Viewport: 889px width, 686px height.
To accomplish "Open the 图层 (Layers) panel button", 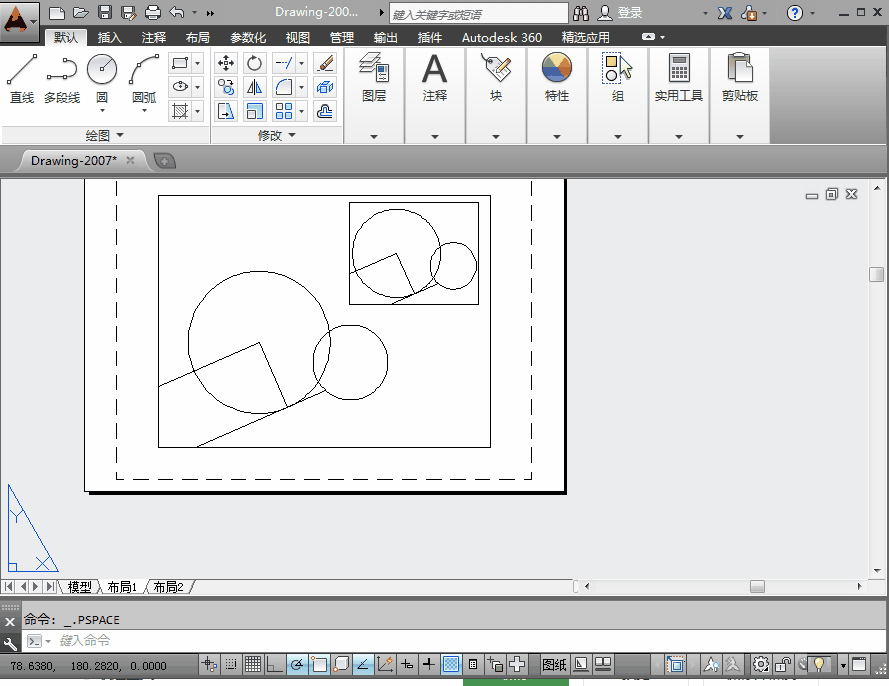I will click(x=374, y=78).
